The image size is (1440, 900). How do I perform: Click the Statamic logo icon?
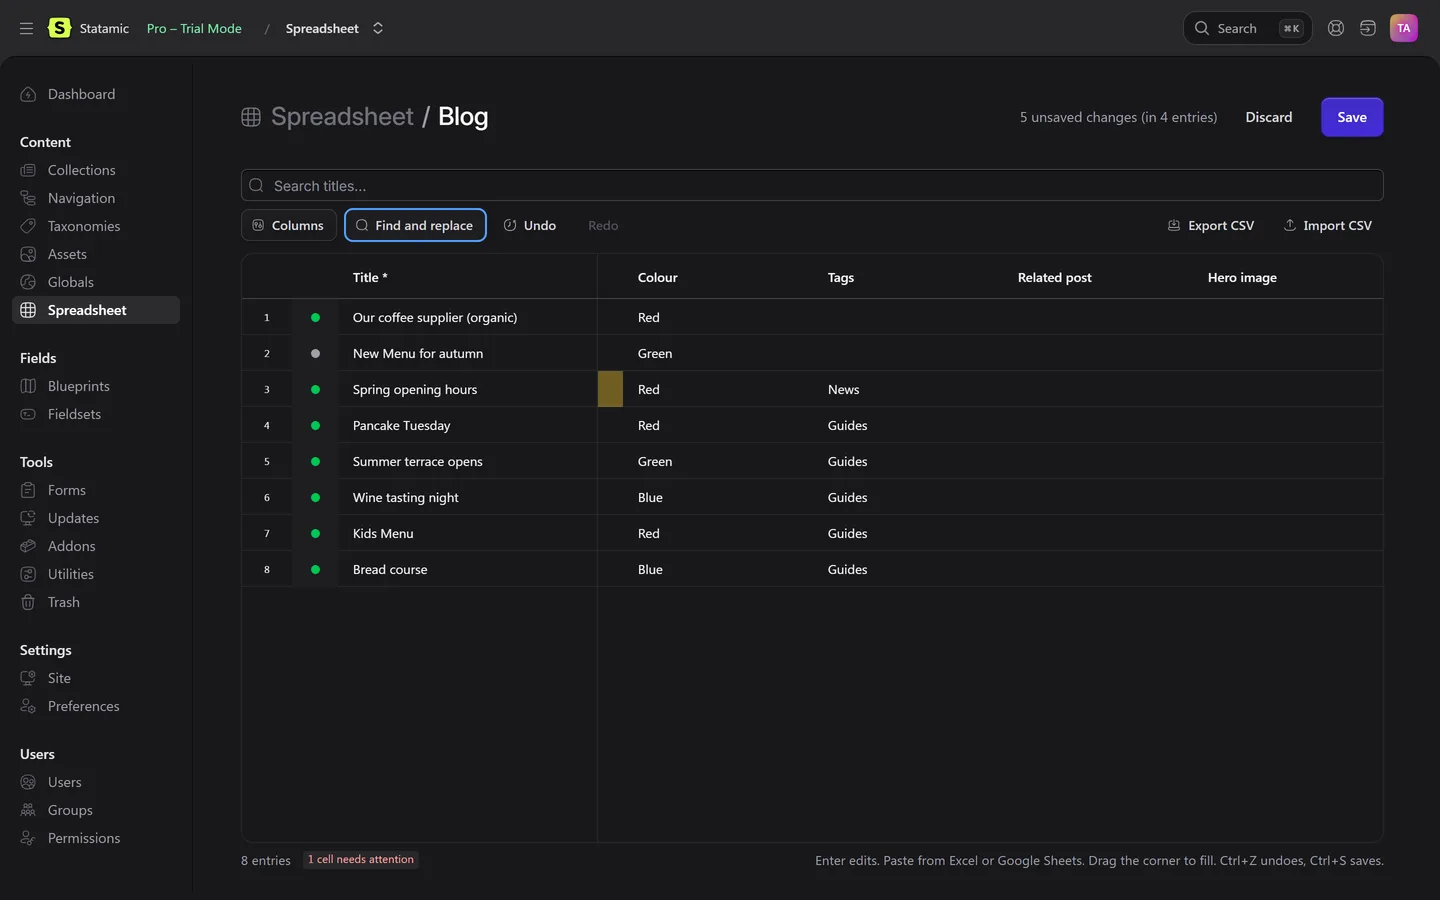point(60,28)
